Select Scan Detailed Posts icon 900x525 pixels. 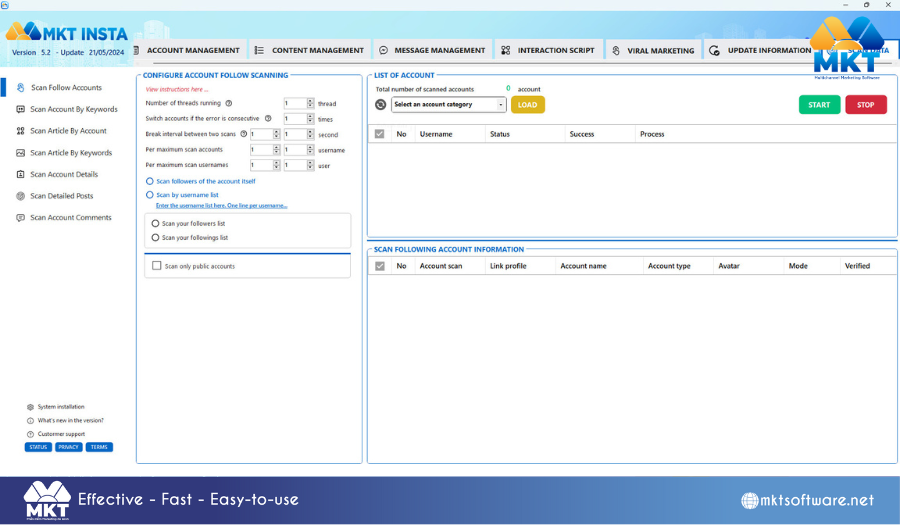21,196
